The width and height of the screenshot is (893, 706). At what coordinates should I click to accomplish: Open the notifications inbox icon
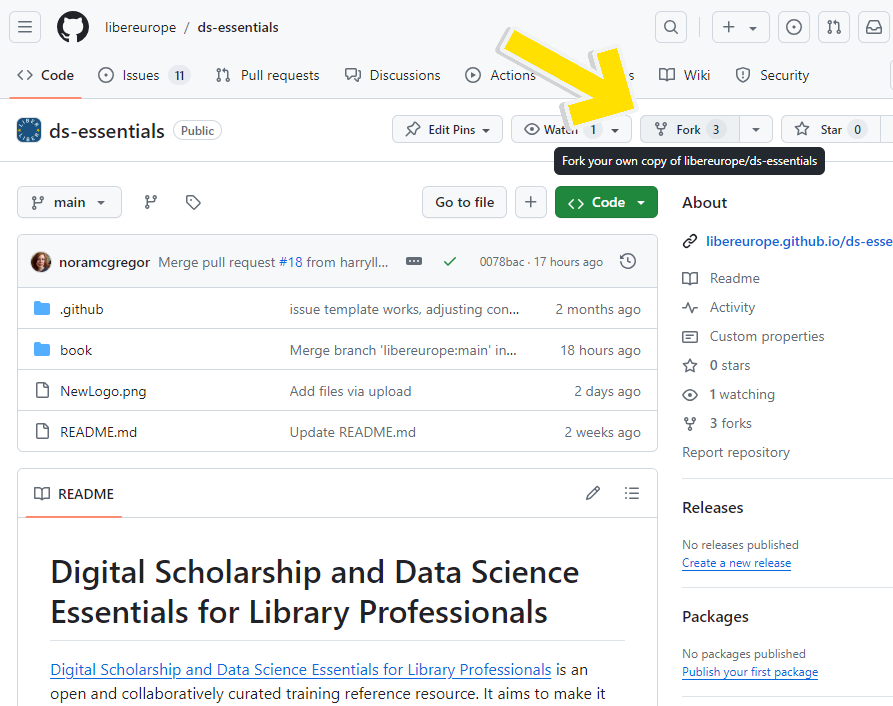coord(874,27)
